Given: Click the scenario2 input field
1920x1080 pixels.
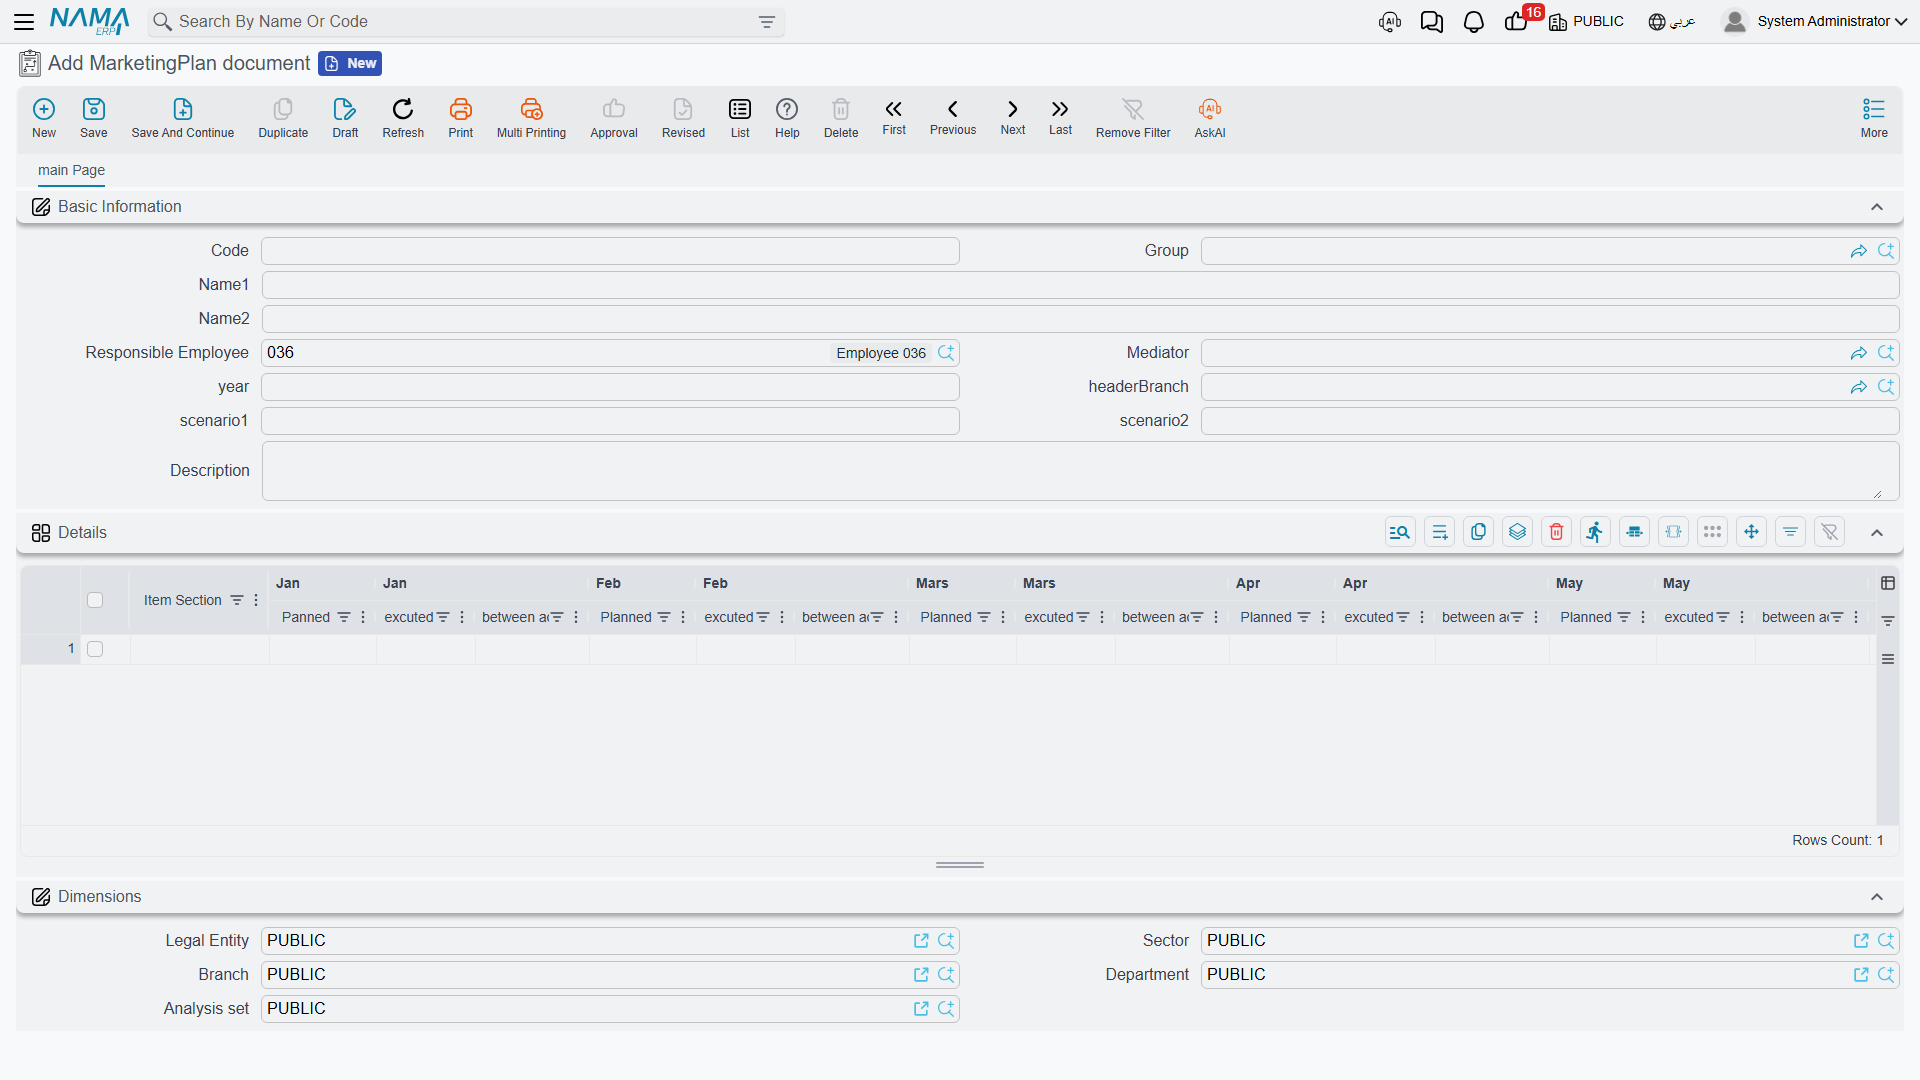Looking at the screenshot, I should (1550, 421).
